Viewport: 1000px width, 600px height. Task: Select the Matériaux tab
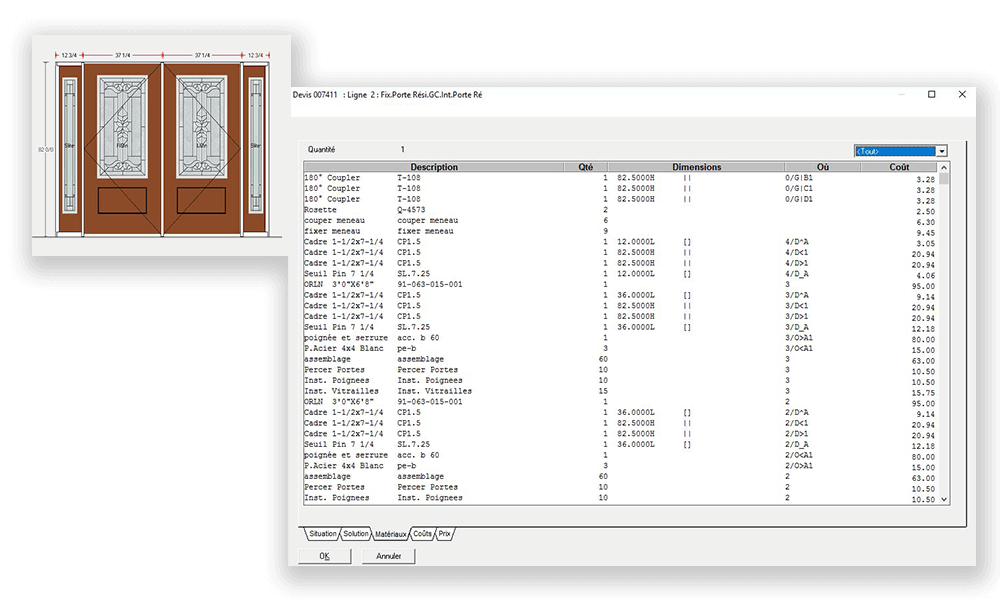[390, 534]
